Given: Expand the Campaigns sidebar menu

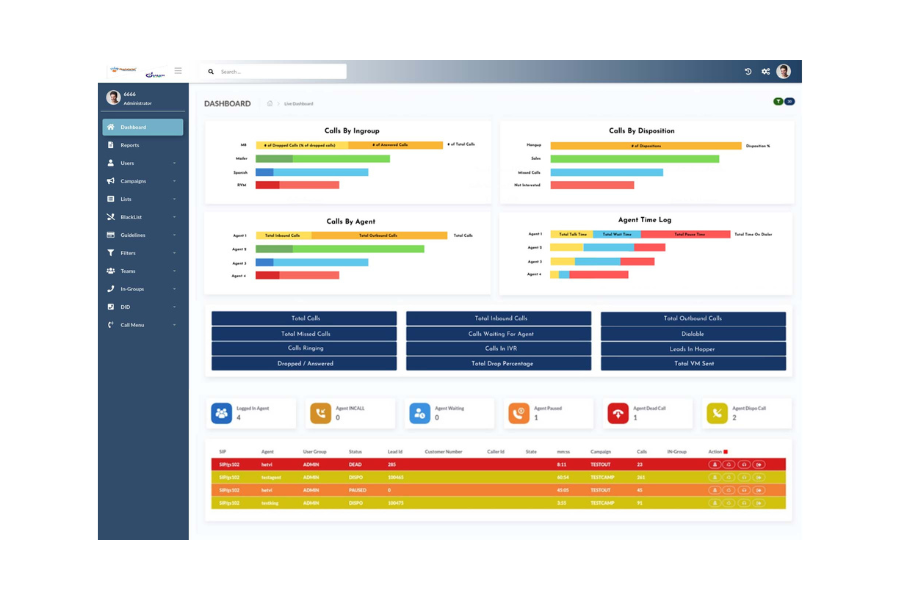Looking at the screenshot, I should point(142,181).
